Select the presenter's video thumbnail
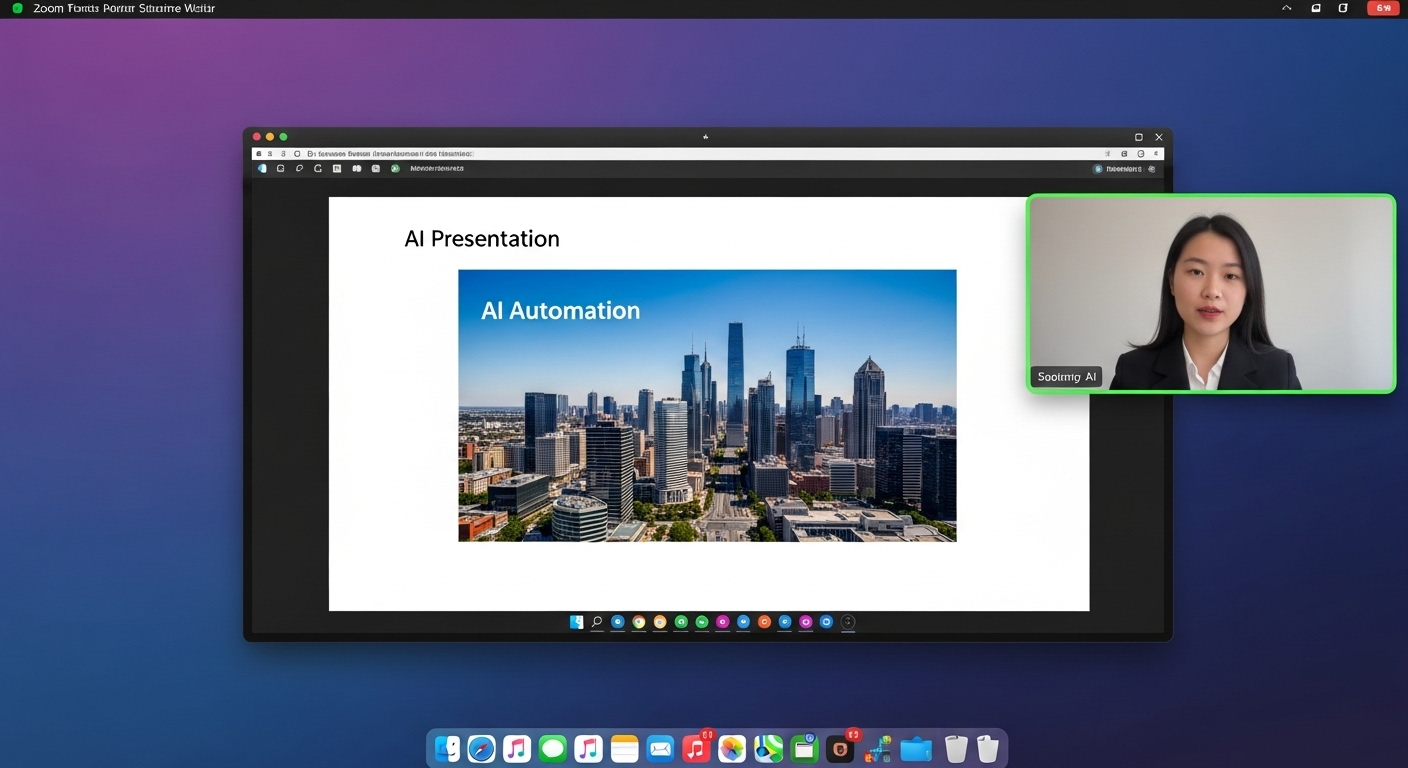 tap(1210, 293)
